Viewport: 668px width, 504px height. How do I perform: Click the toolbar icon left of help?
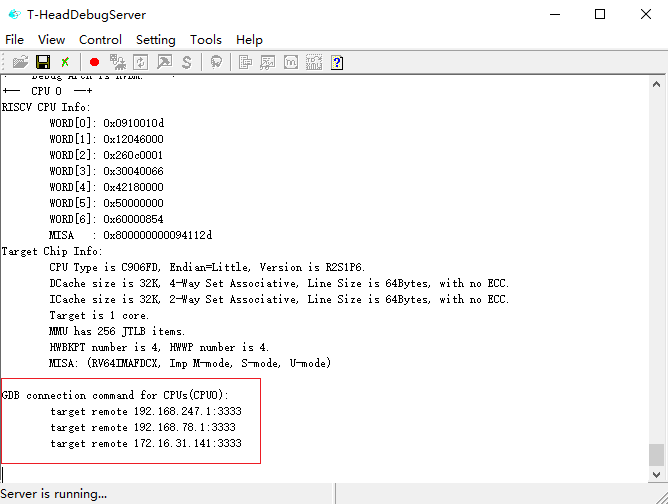314,62
